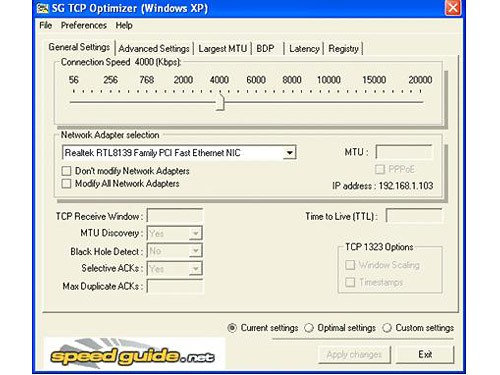Viewport: 500px width, 375px height.
Task: Switch to the General Settings tab
Action: 79,47
